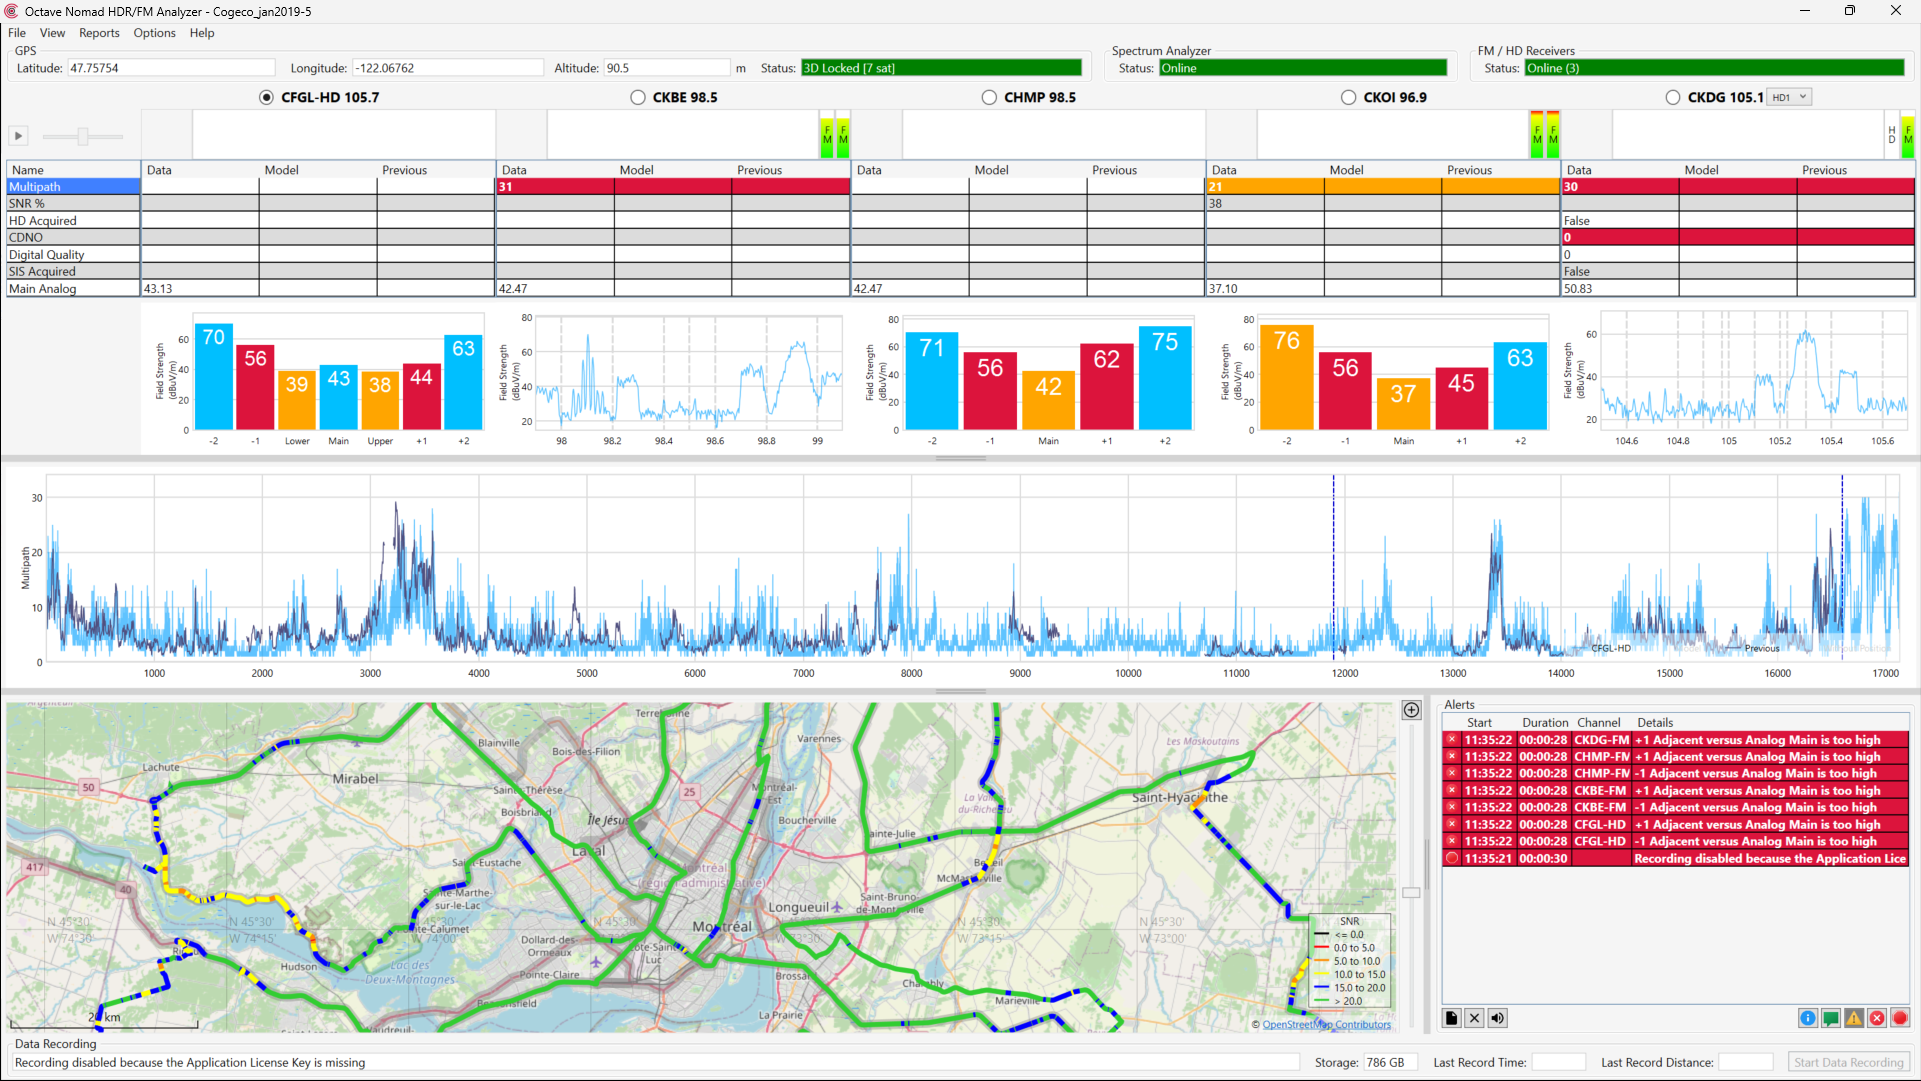
Task: Click the alerts speaker sound icon
Action: [1497, 1018]
